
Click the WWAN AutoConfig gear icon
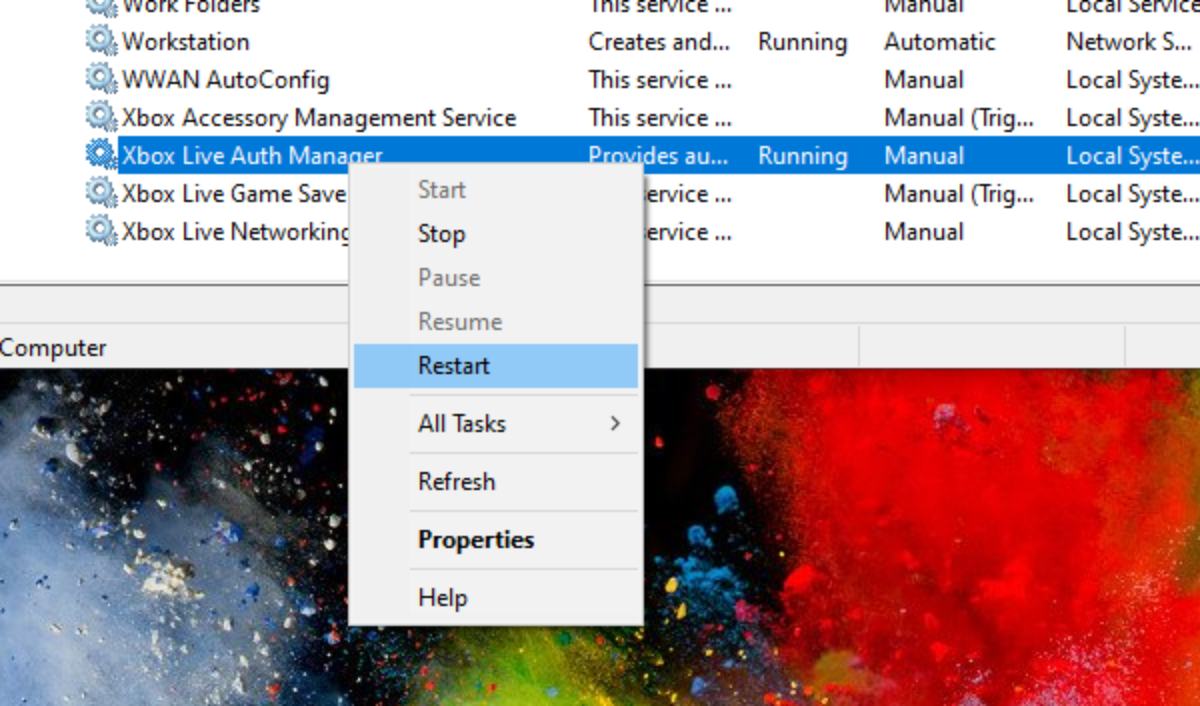click(100, 79)
